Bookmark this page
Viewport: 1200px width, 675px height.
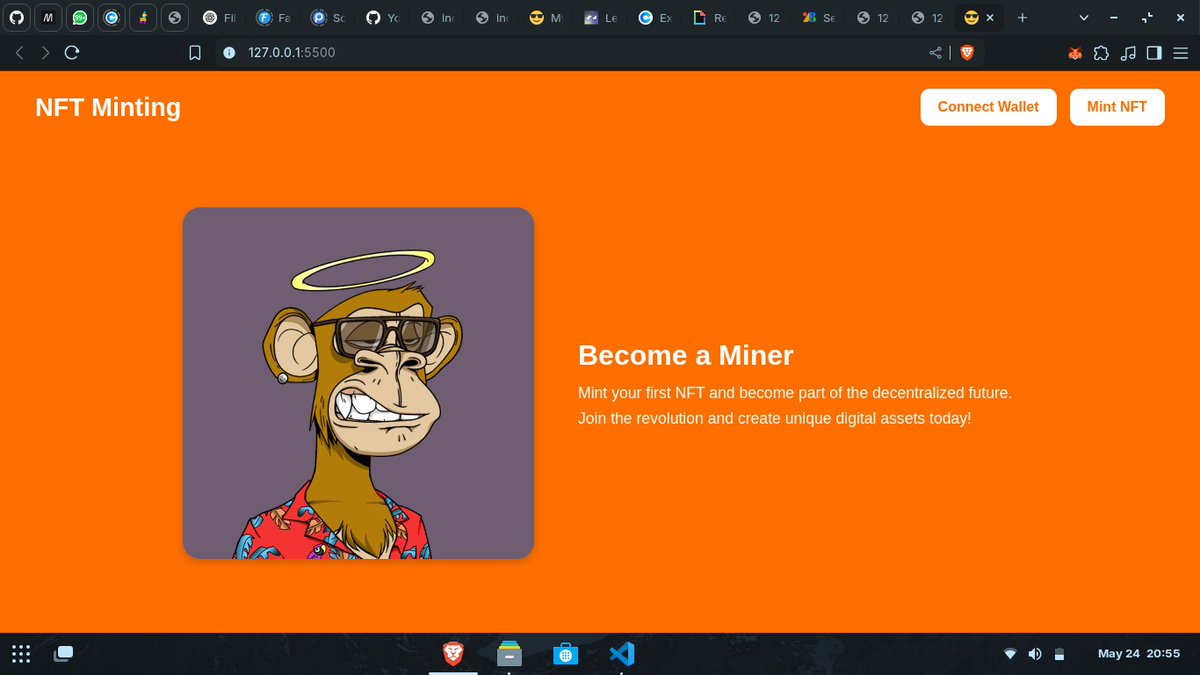pos(196,53)
